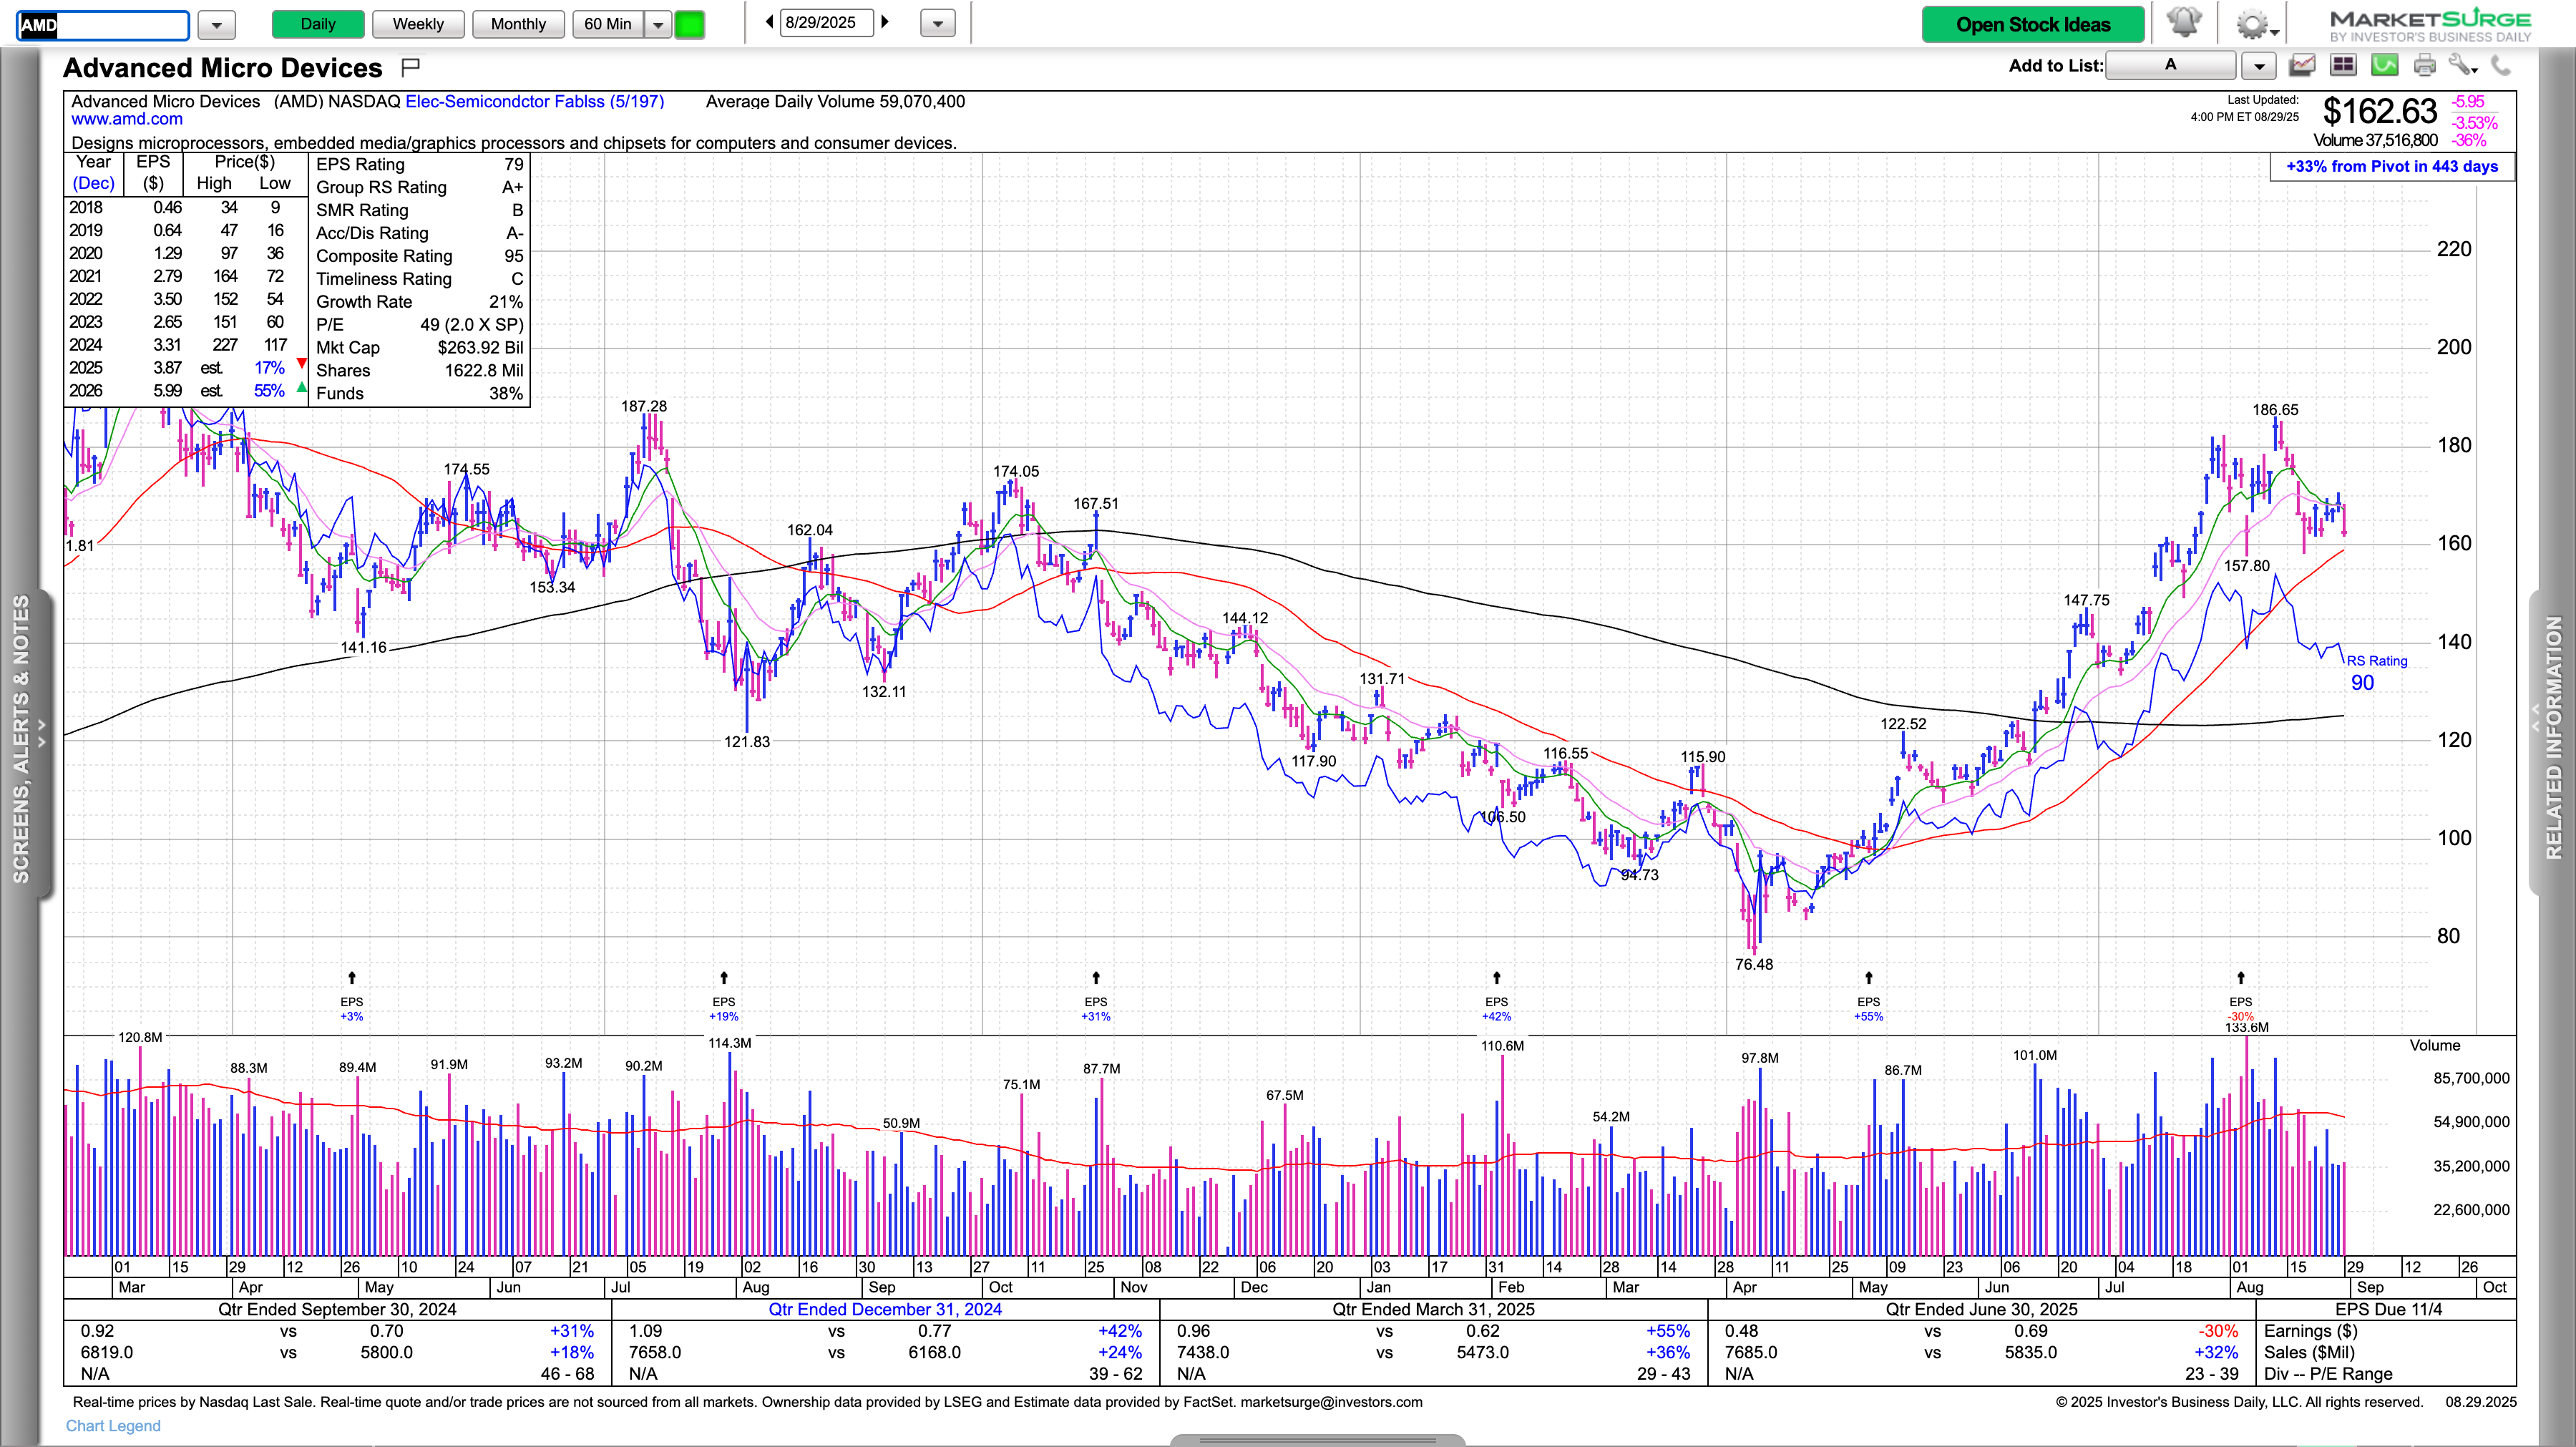Screen dimensions: 2576x1447
Task: Click the chart view icon
Action: [x=2302, y=66]
